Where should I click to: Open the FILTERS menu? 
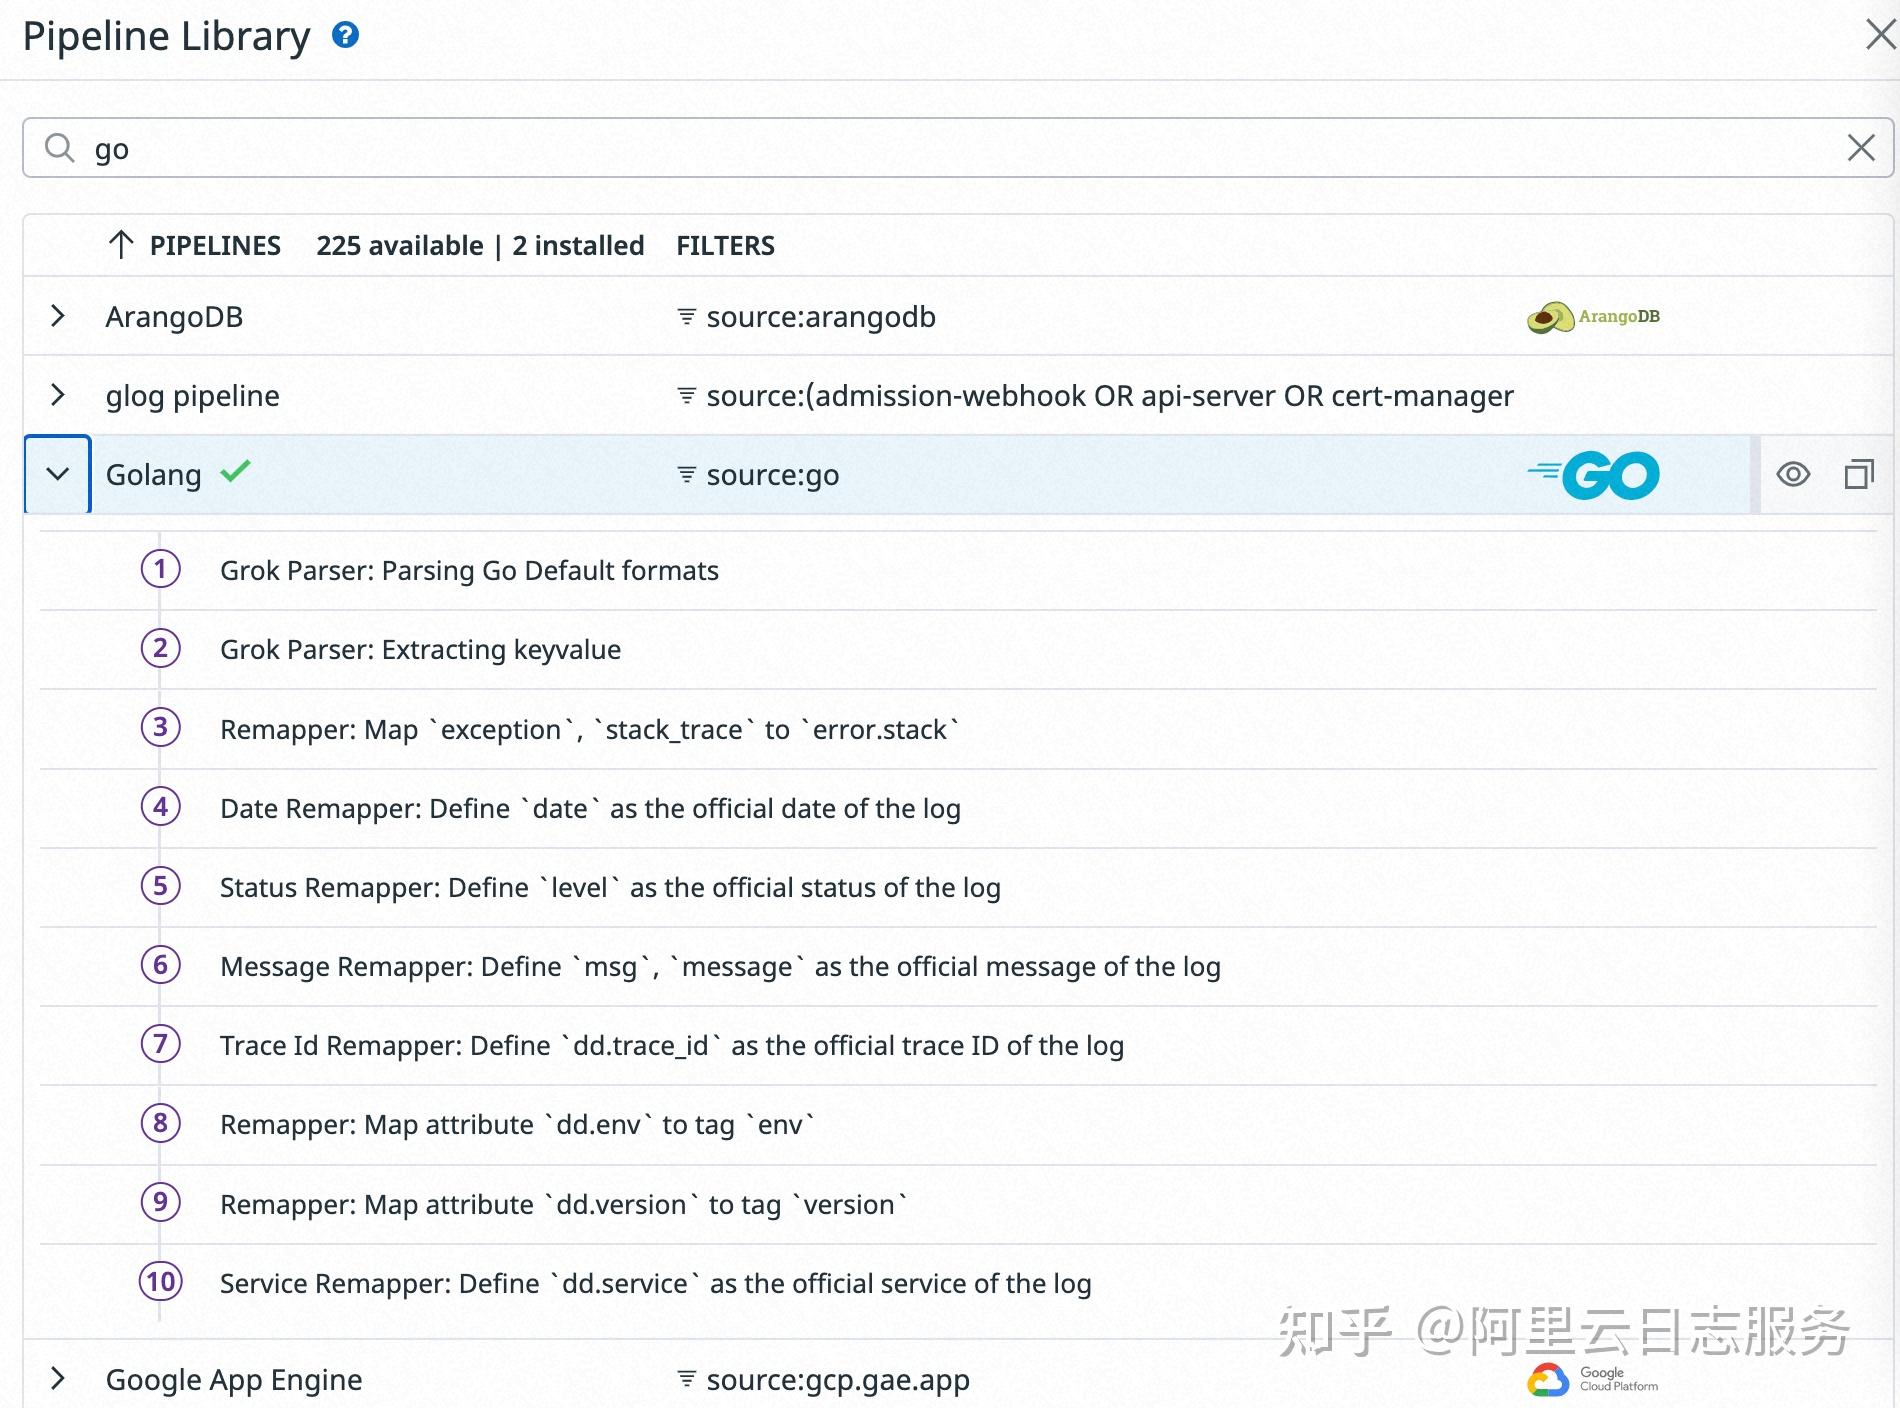point(726,245)
